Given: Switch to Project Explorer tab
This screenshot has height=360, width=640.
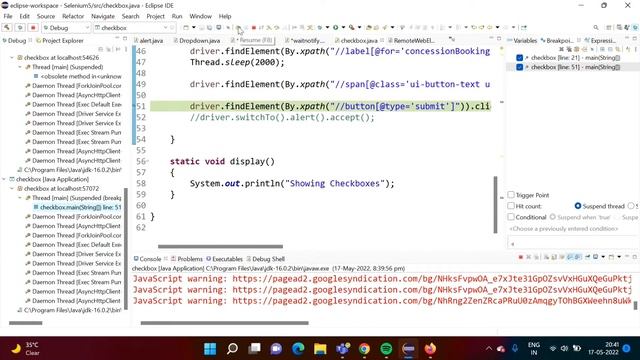Looking at the screenshot, I should [x=60, y=40].
